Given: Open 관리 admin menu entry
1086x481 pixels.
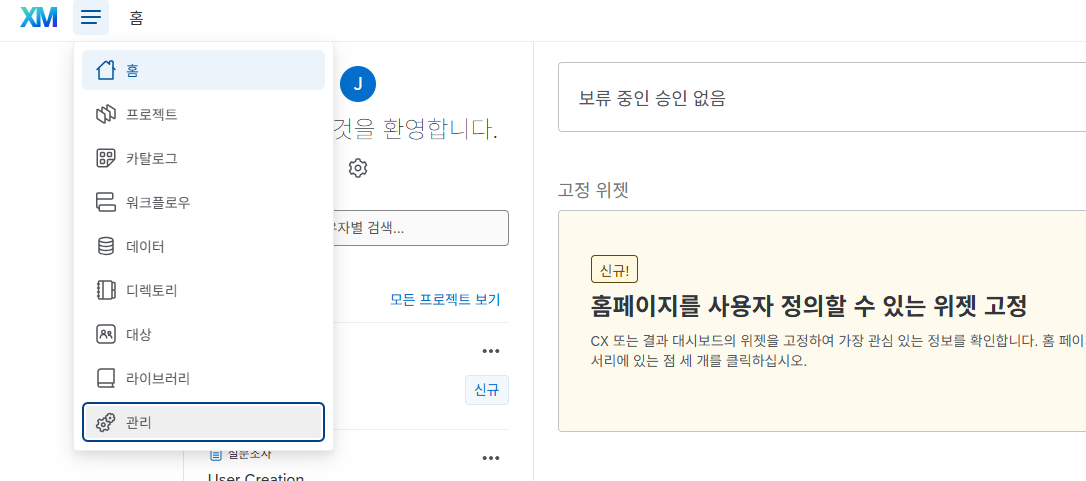Looking at the screenshot, I should pyautogui.click(x=203, y=422).
